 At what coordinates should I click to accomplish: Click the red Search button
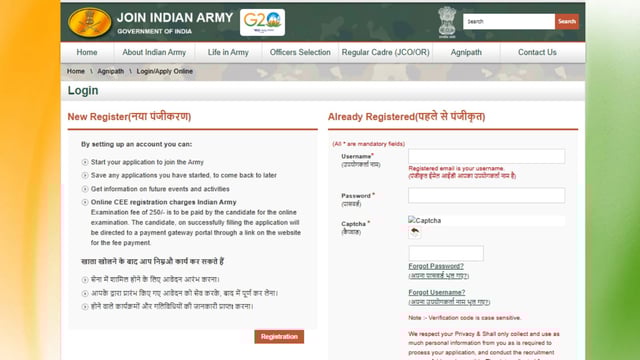[x=567, y=21]
